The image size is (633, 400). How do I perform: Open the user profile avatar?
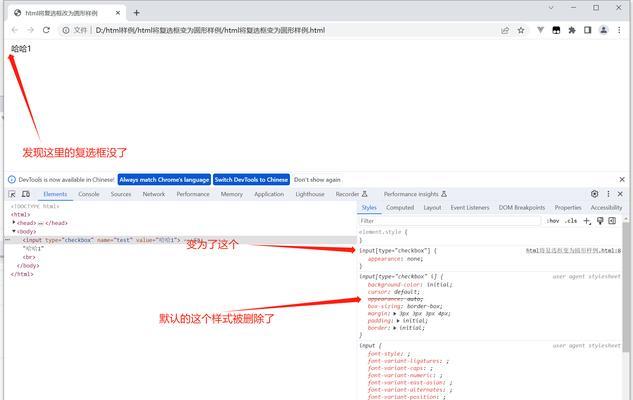tap(604, 30)
